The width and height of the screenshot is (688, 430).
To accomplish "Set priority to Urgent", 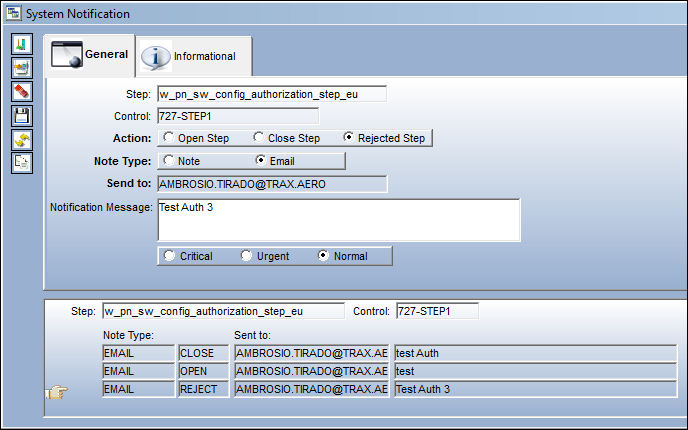I will pos(265,256).
